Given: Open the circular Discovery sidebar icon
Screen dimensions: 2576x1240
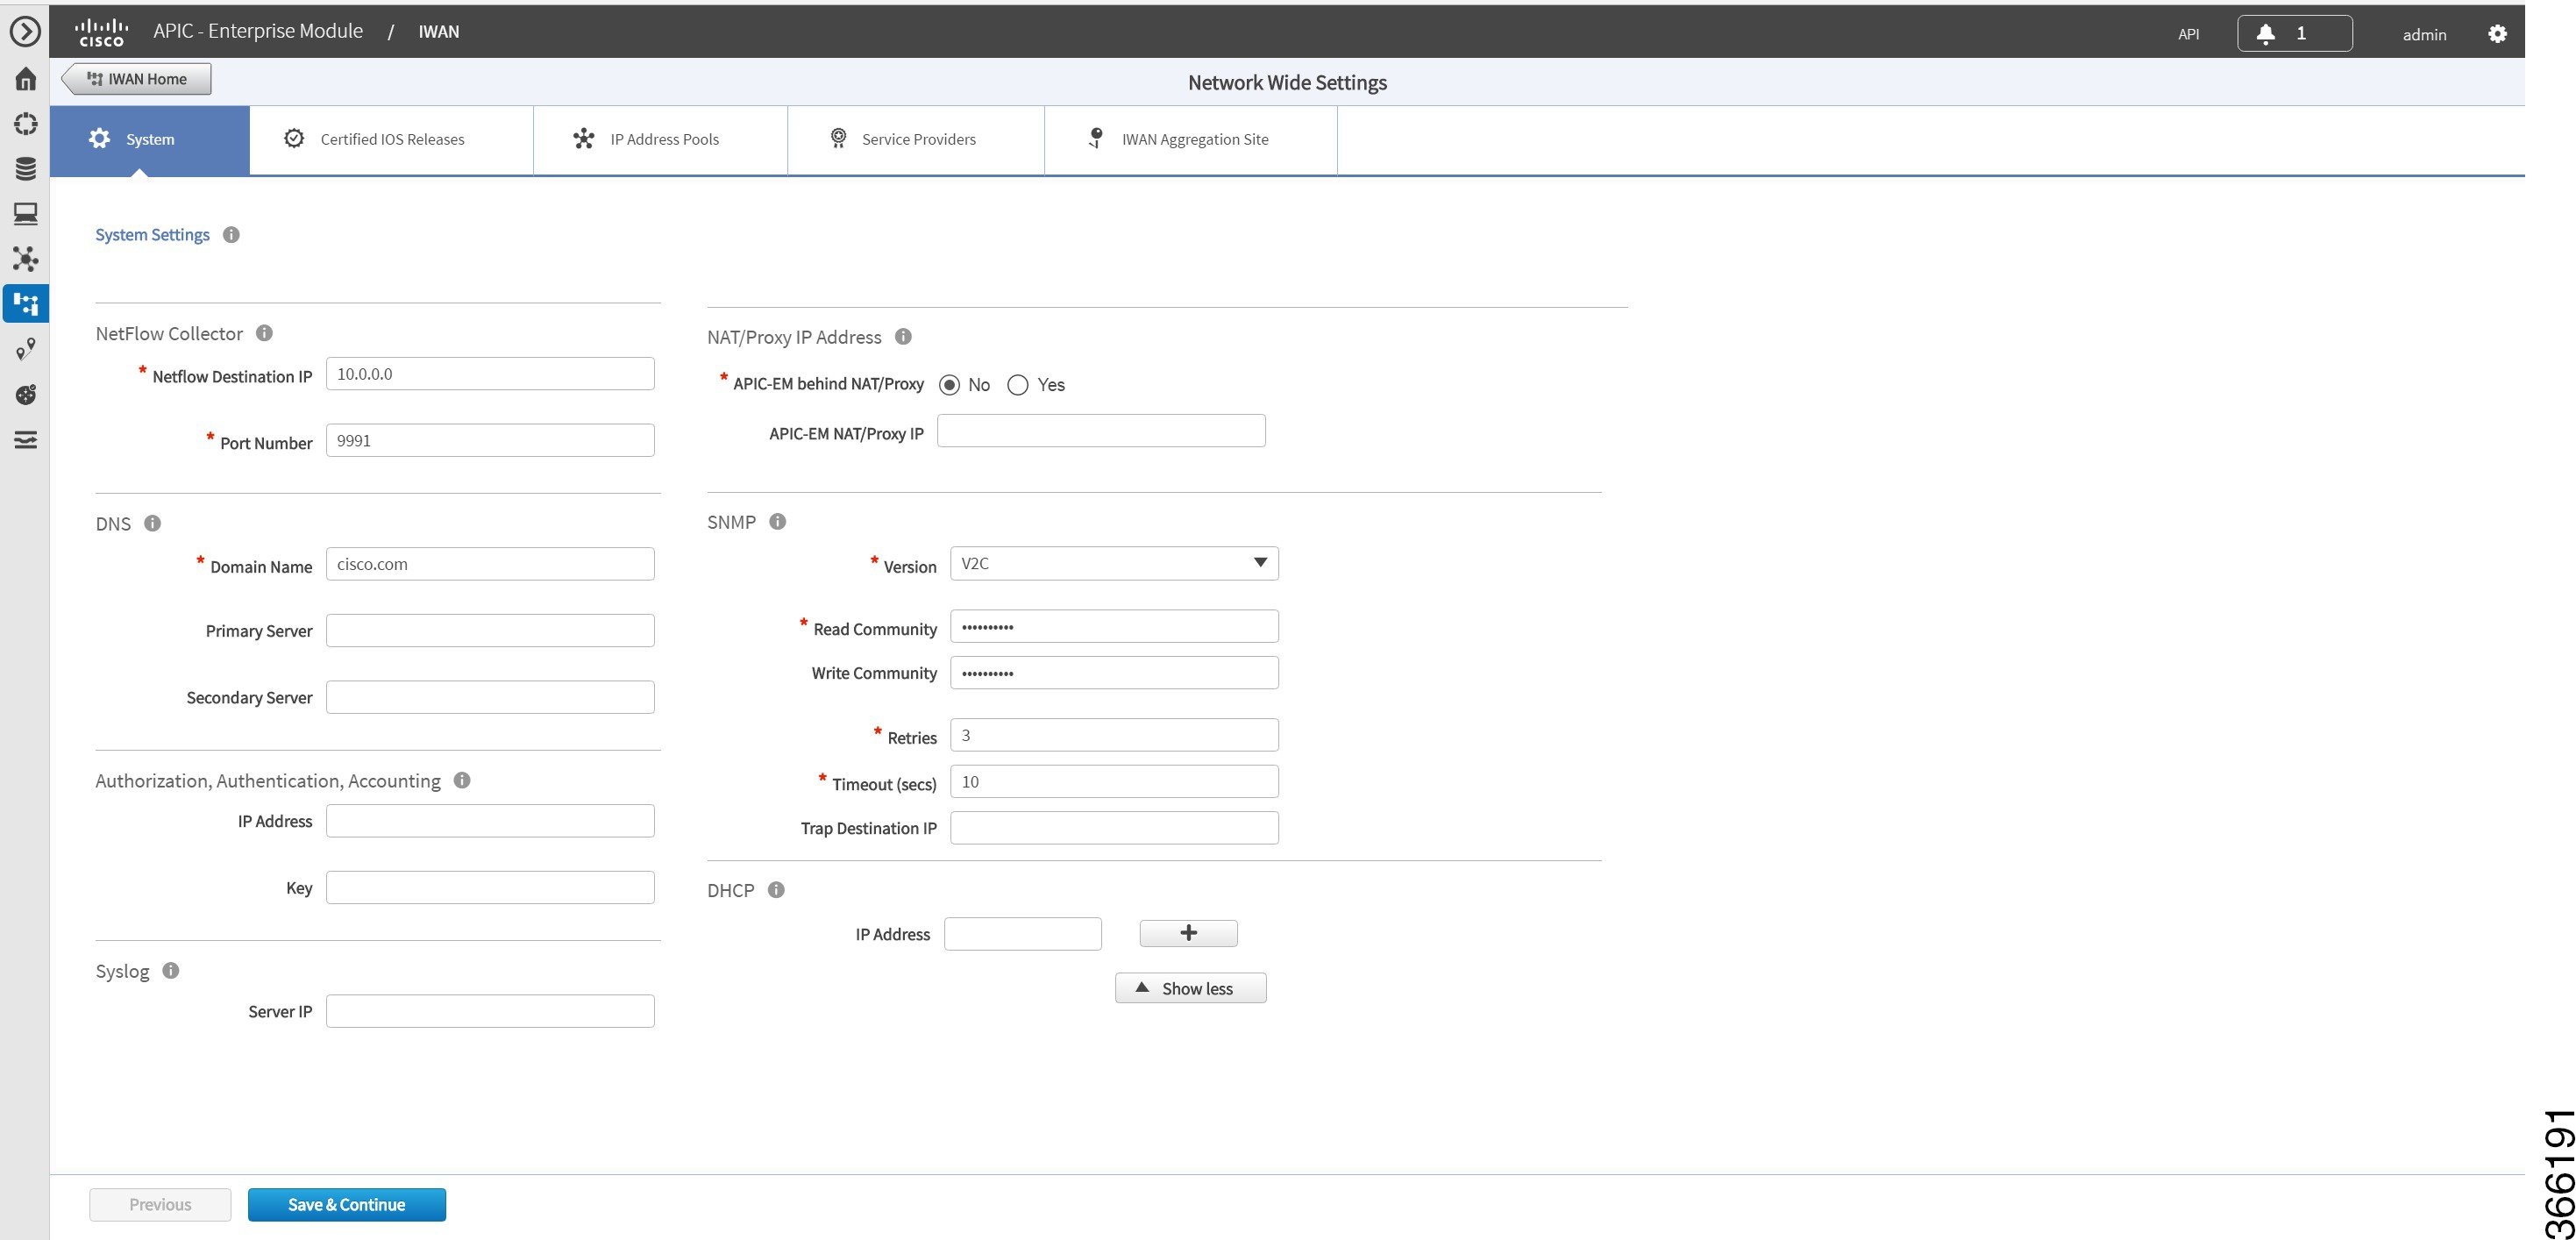Looking at the screenshot, I should (25, 124).
